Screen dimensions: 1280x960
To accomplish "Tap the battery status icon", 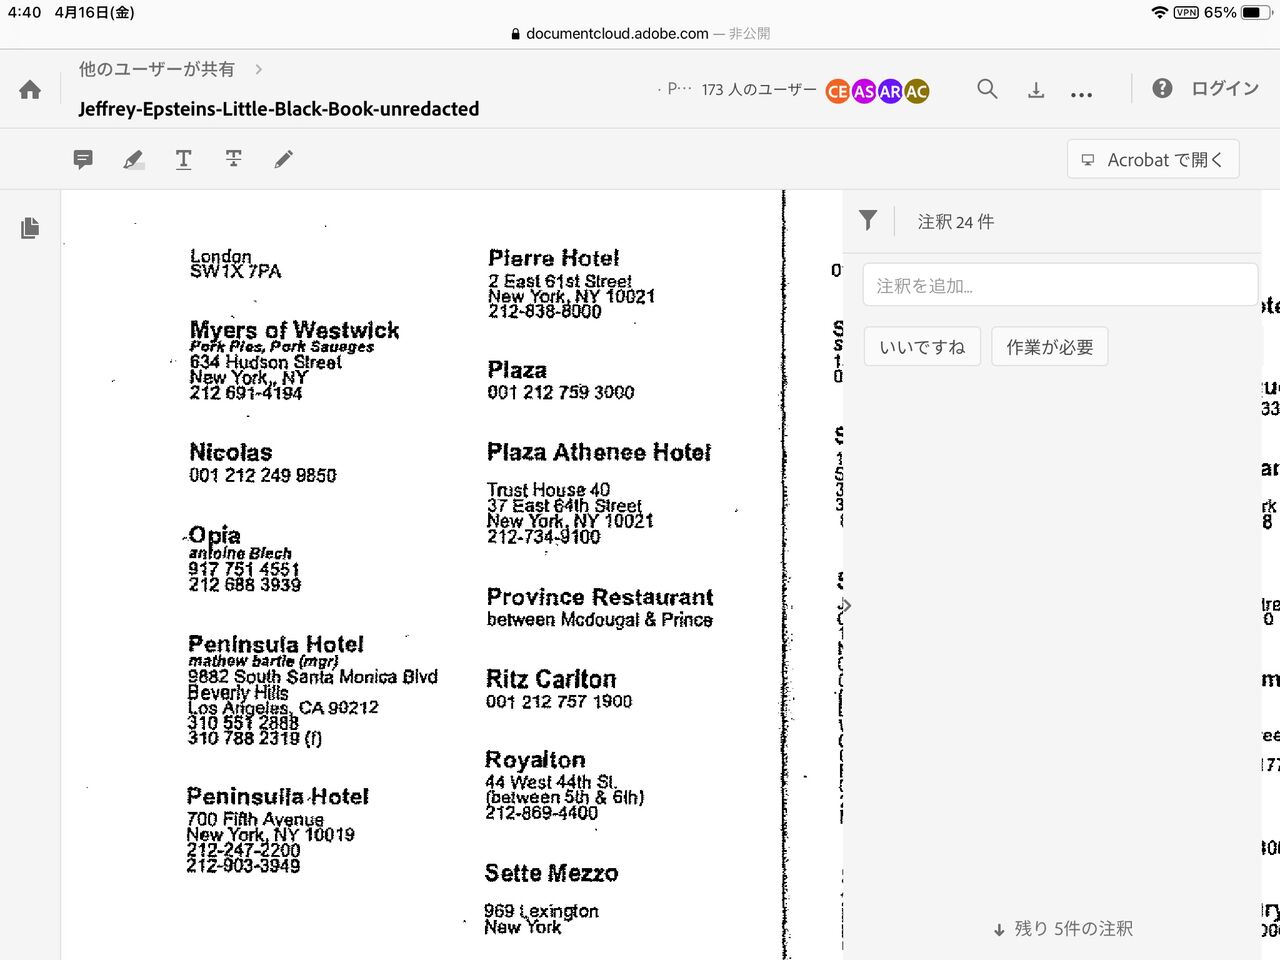I will (x=1254, y=12).
